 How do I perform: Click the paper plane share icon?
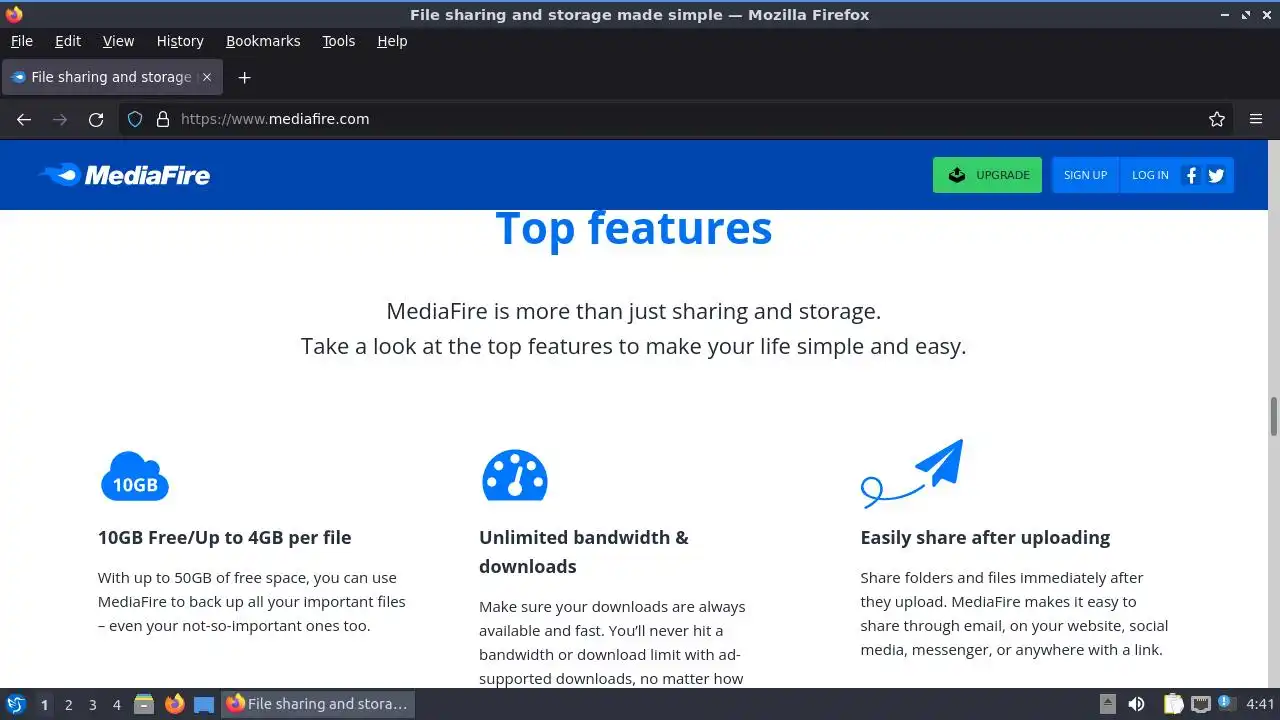click(x=912, y=473)
